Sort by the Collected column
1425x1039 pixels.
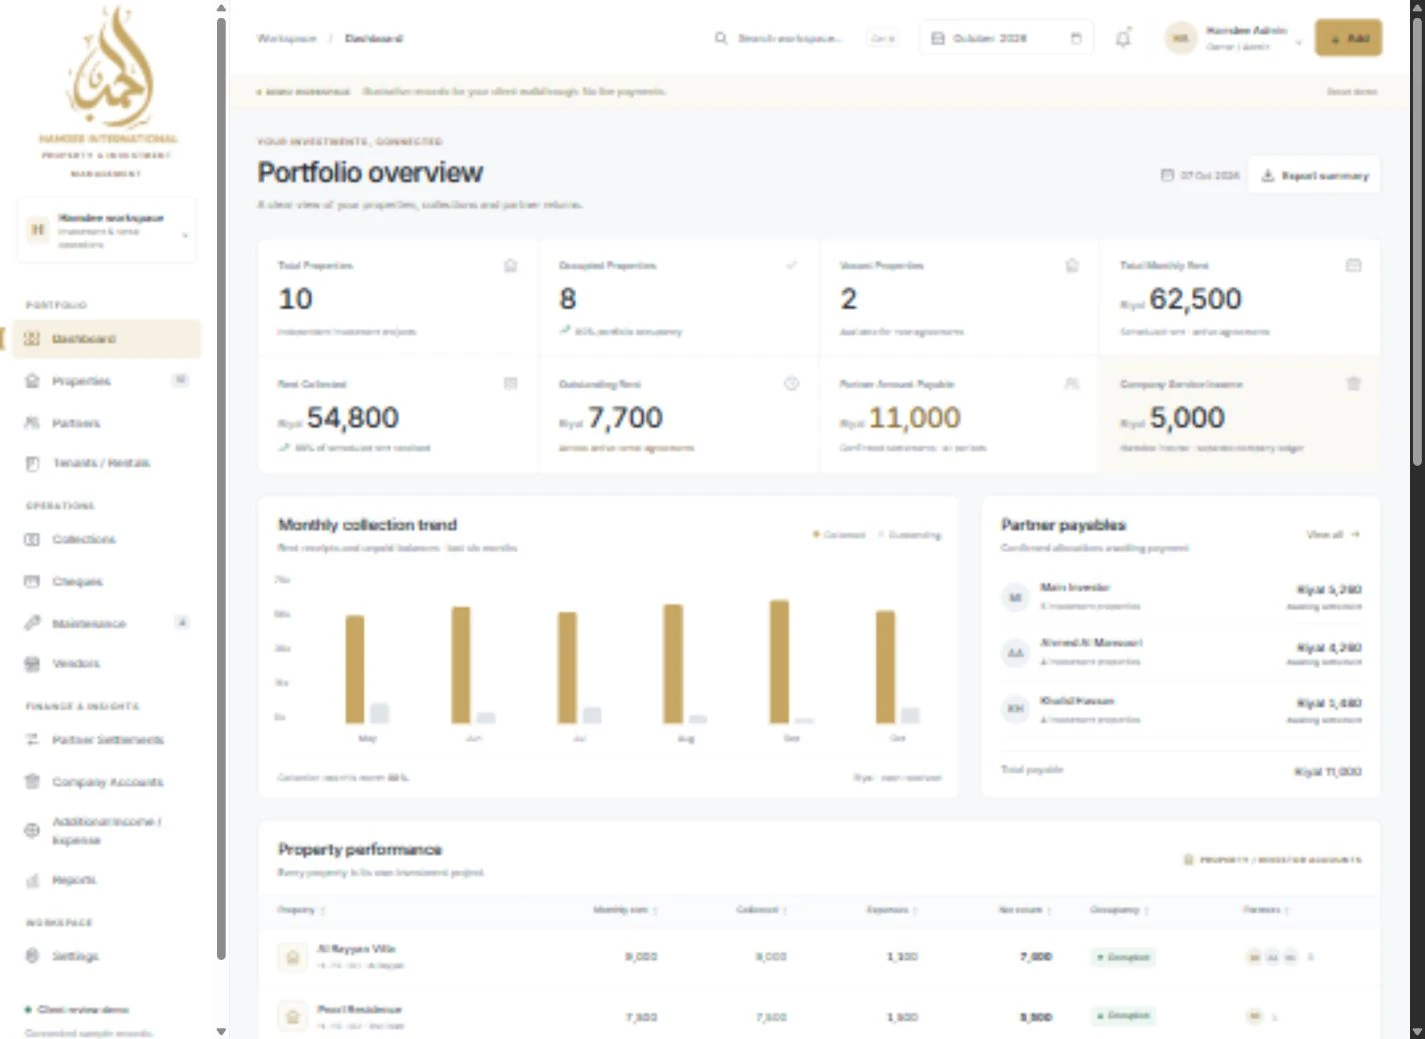[x=761, y=910]
